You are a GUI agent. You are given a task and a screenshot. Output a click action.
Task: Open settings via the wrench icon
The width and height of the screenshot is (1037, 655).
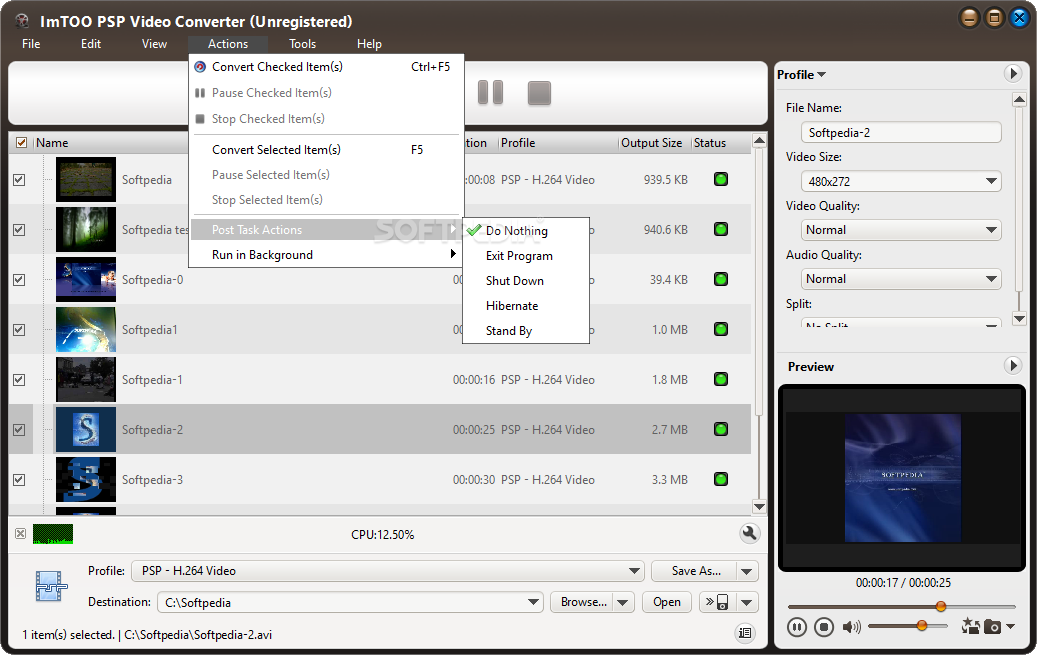[x=749, y=533]
